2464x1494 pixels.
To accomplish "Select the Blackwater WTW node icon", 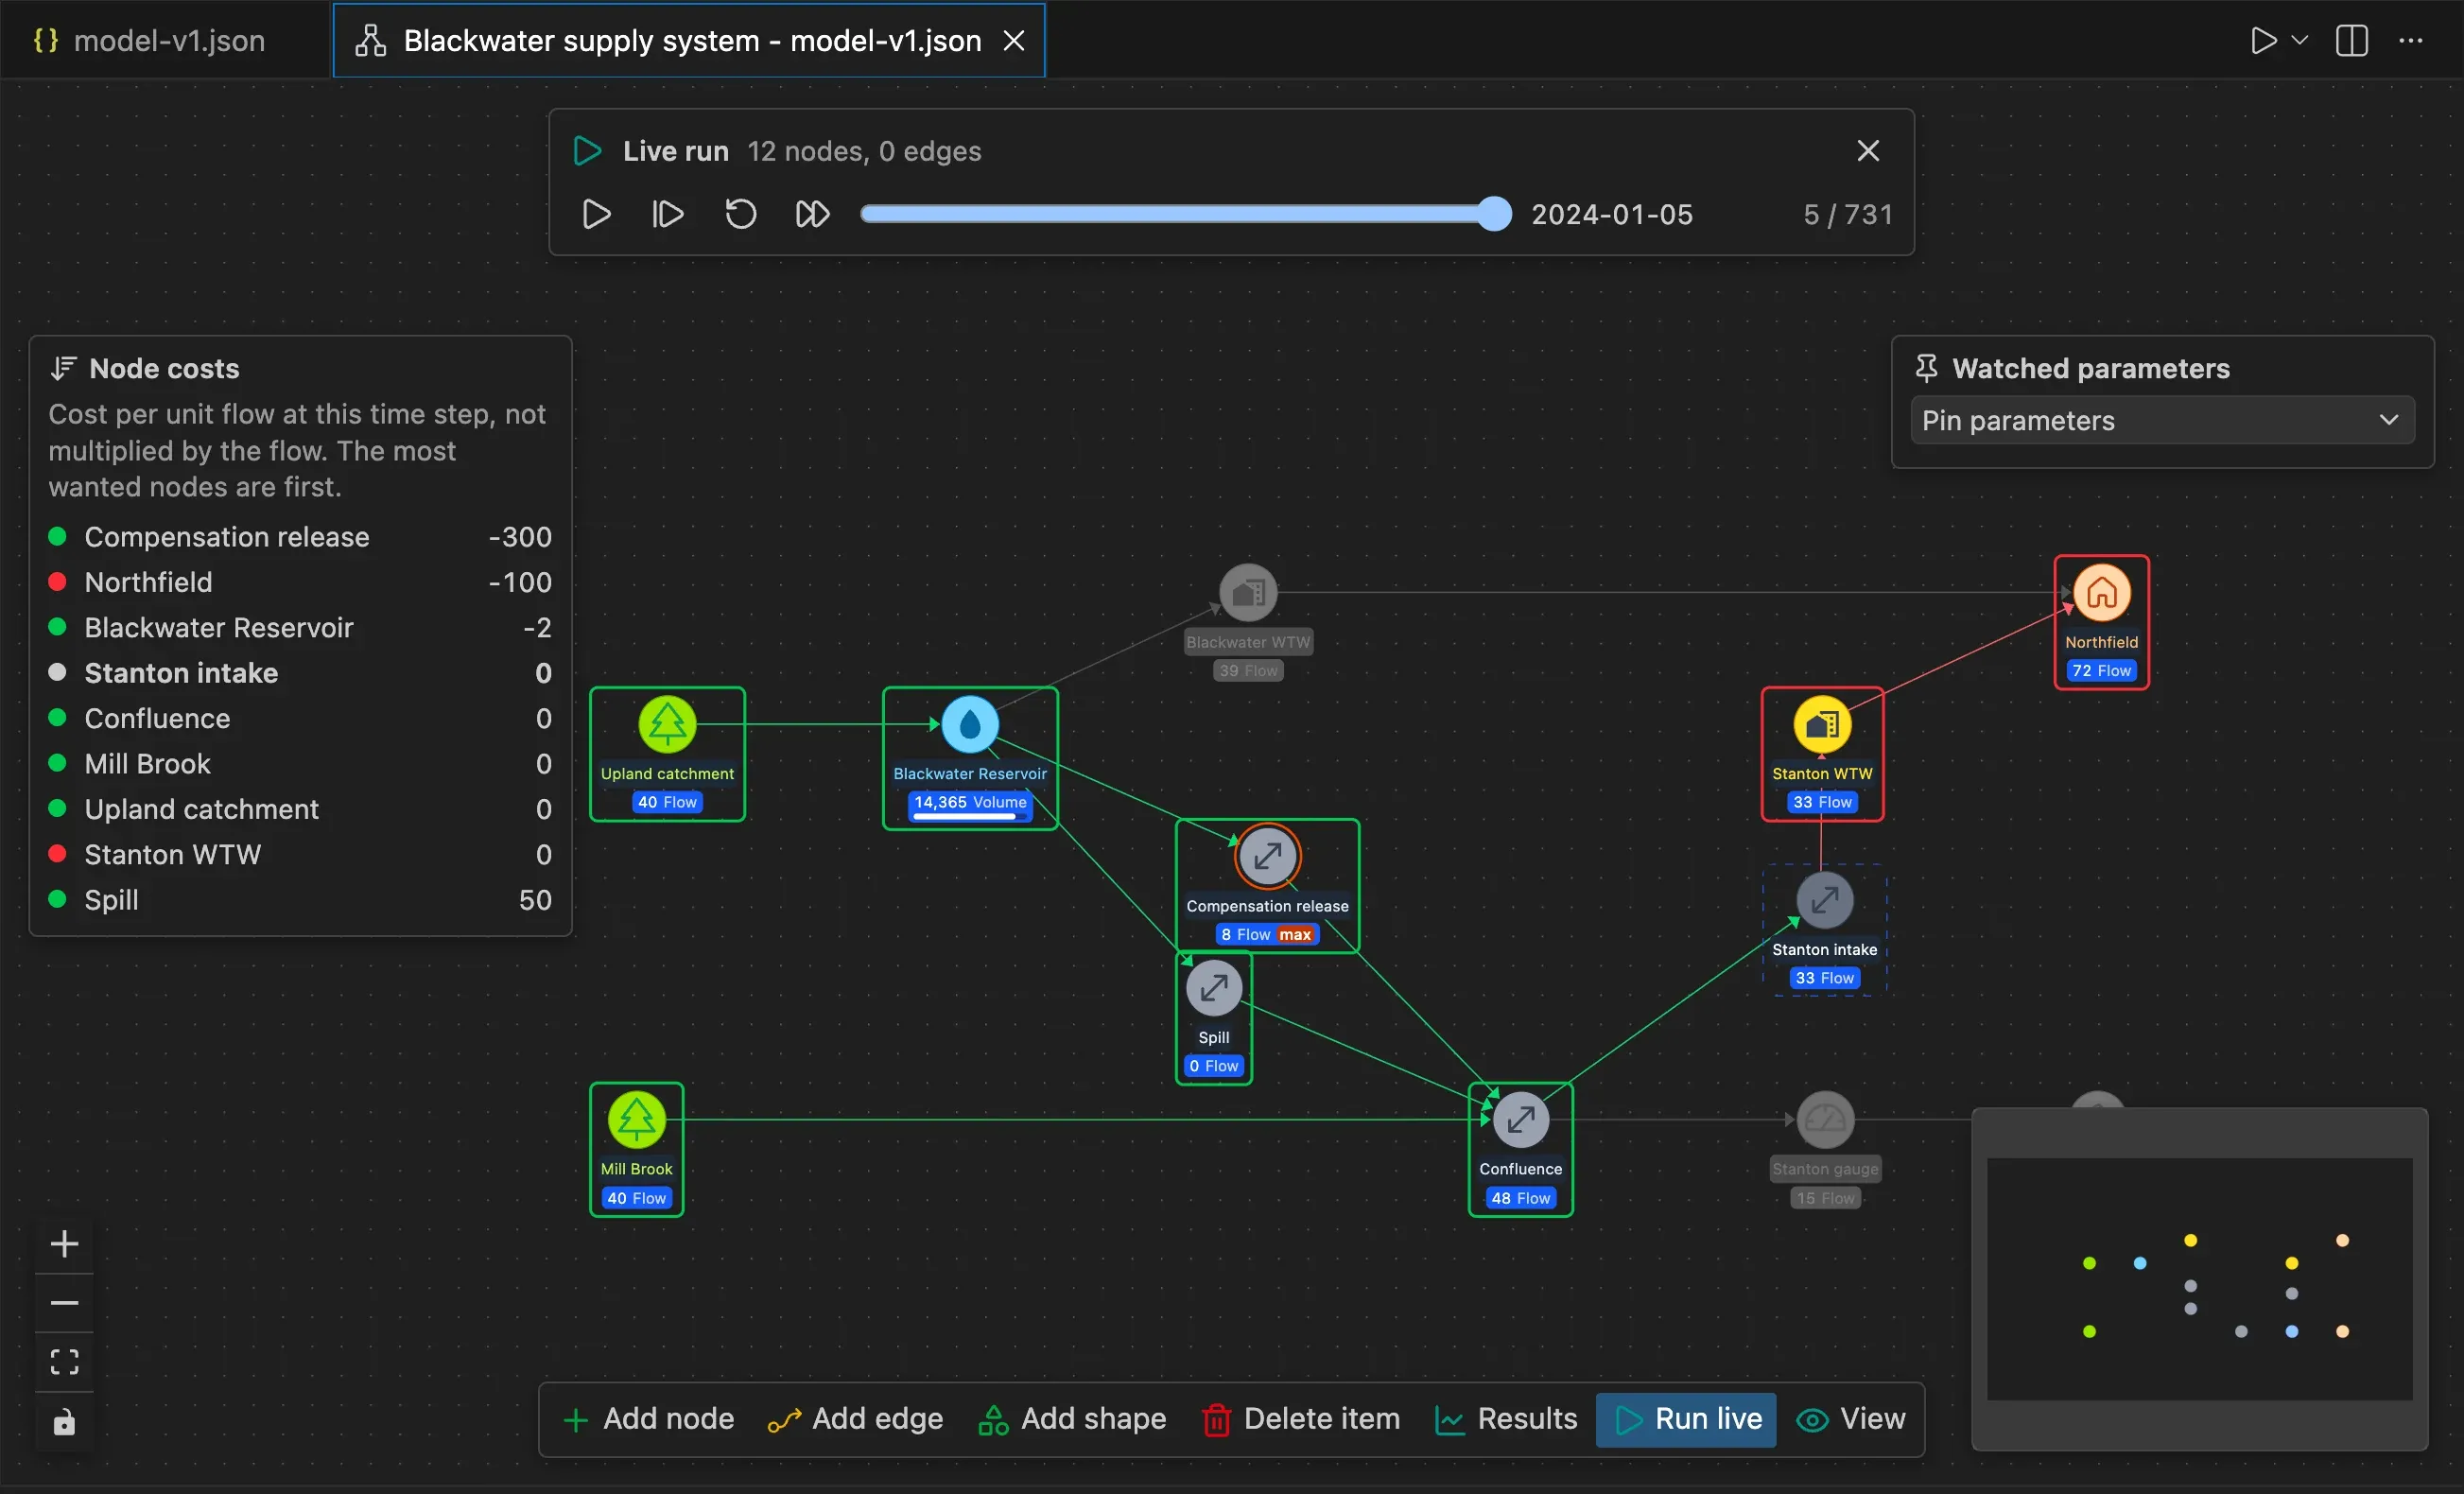I will 1247,593.
